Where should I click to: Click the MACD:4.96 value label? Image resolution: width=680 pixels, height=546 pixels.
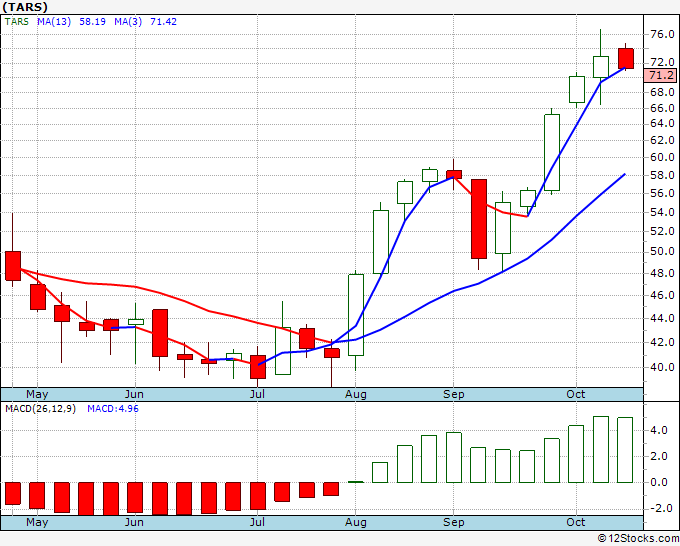pos(113,409)
